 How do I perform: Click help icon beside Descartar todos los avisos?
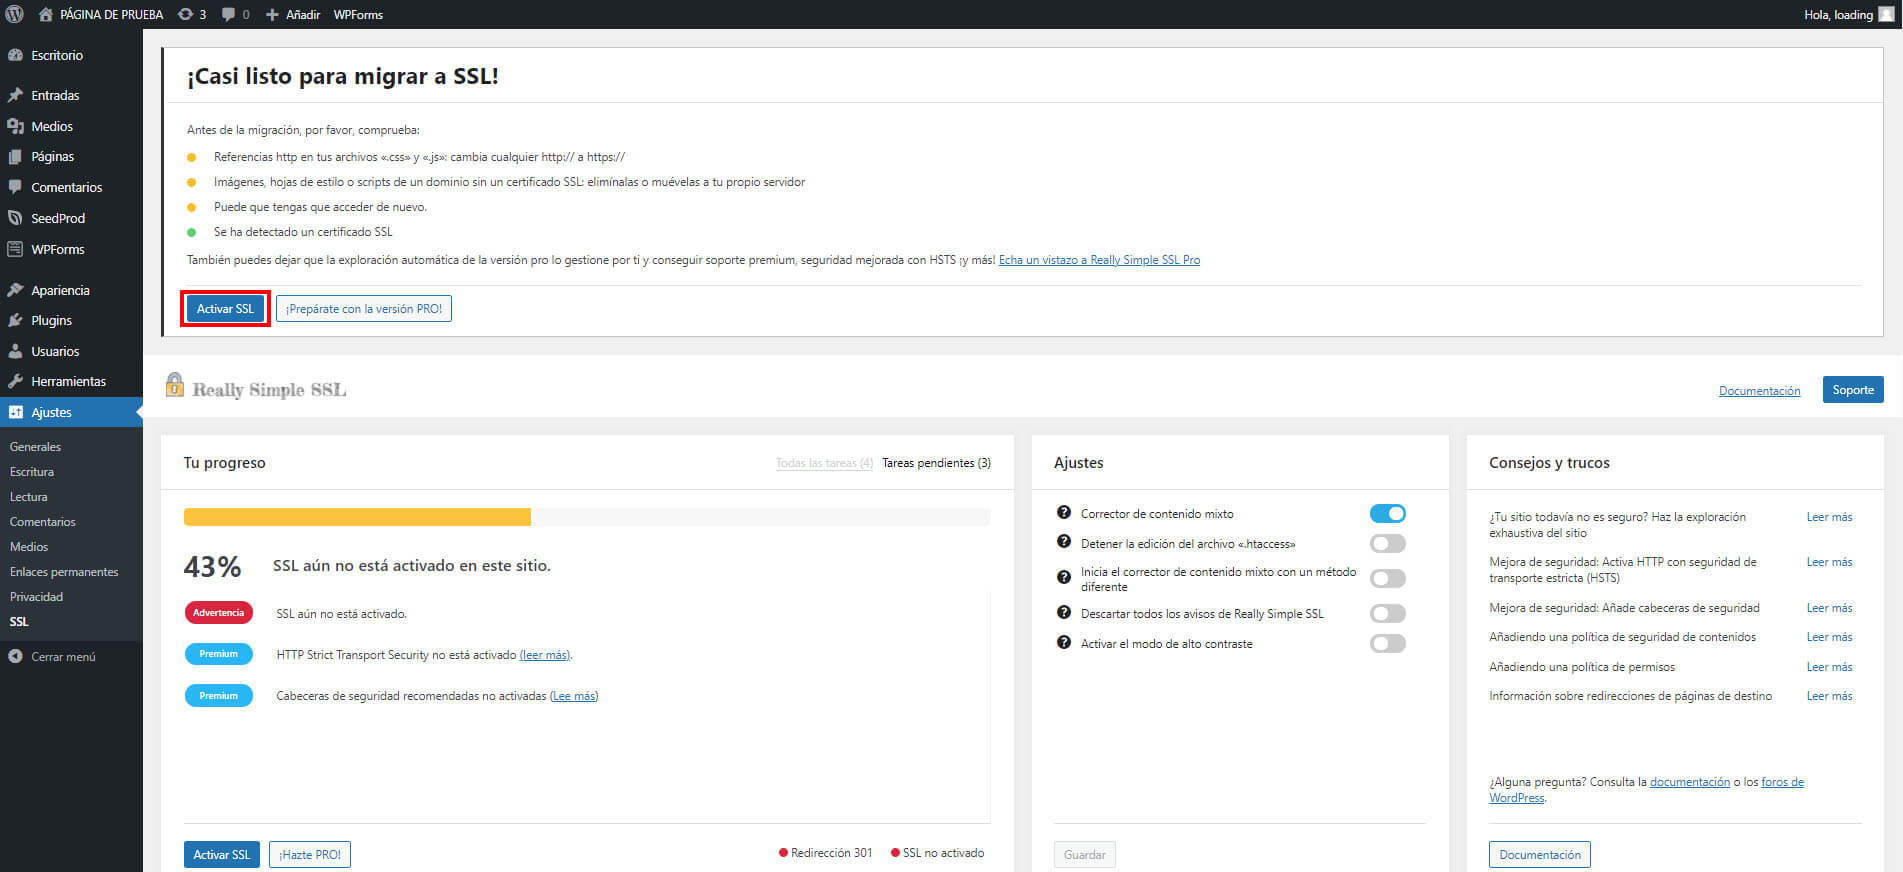pyautogui.click(x=1064, y=612)
